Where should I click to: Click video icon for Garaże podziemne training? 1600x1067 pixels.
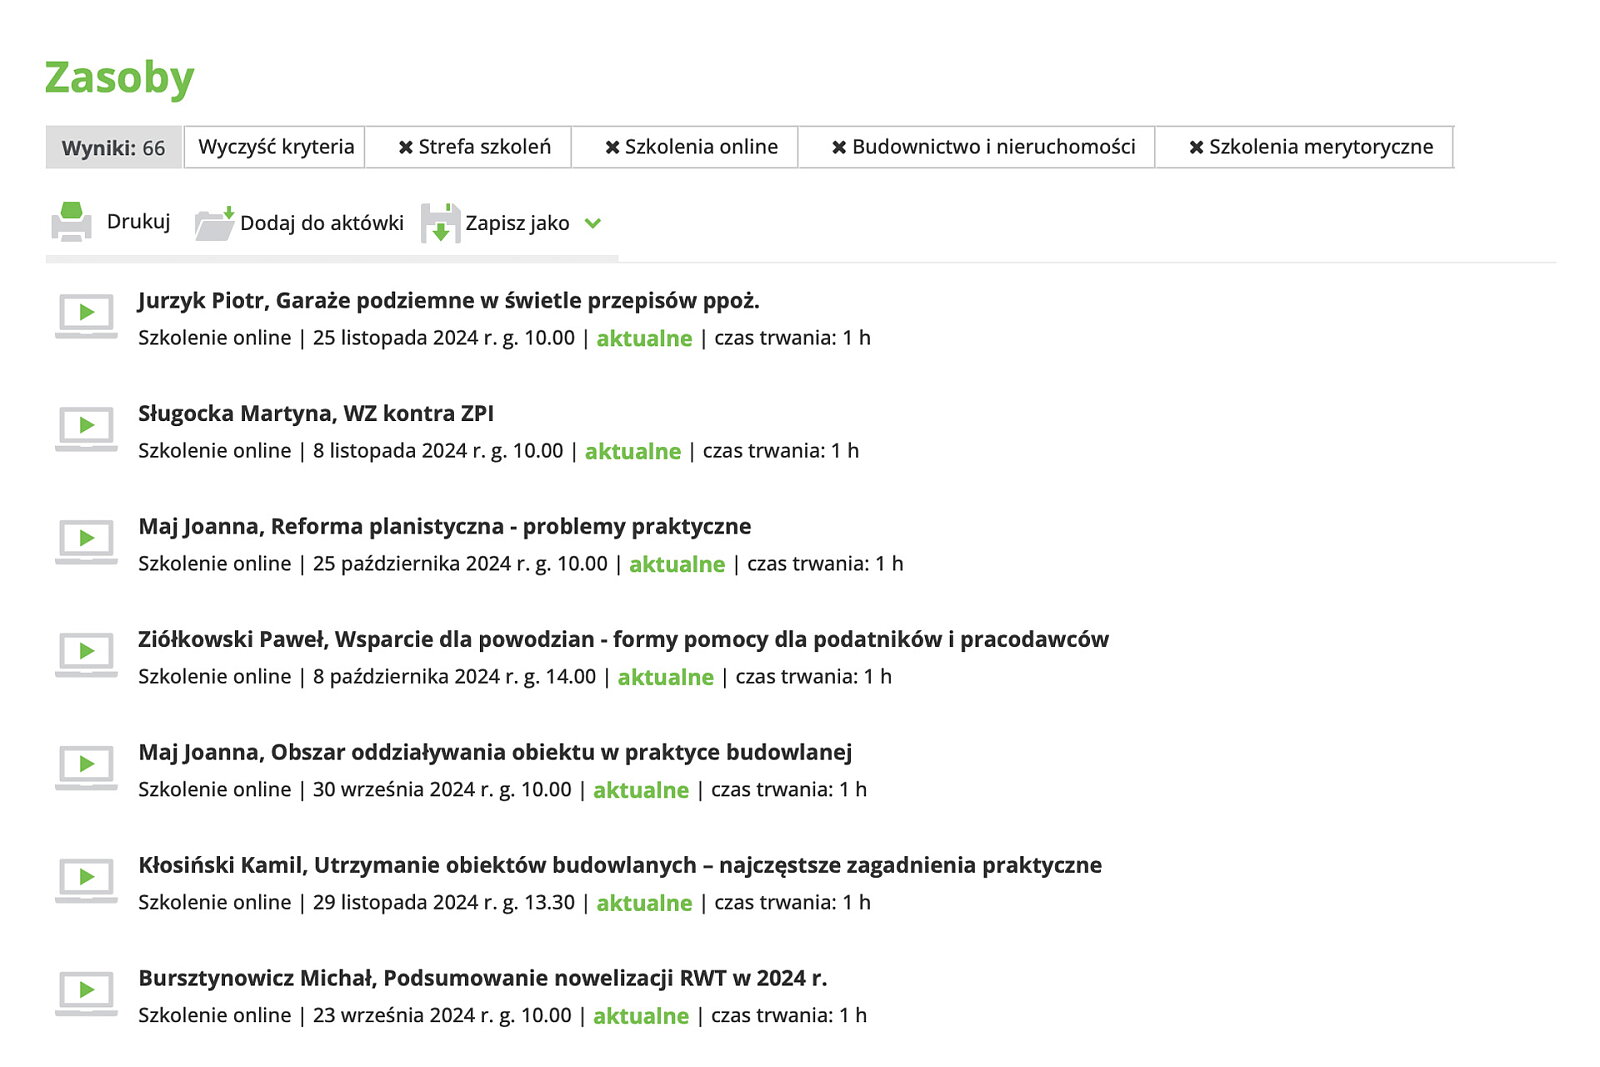pyautogui.click(x=86, y=316)
